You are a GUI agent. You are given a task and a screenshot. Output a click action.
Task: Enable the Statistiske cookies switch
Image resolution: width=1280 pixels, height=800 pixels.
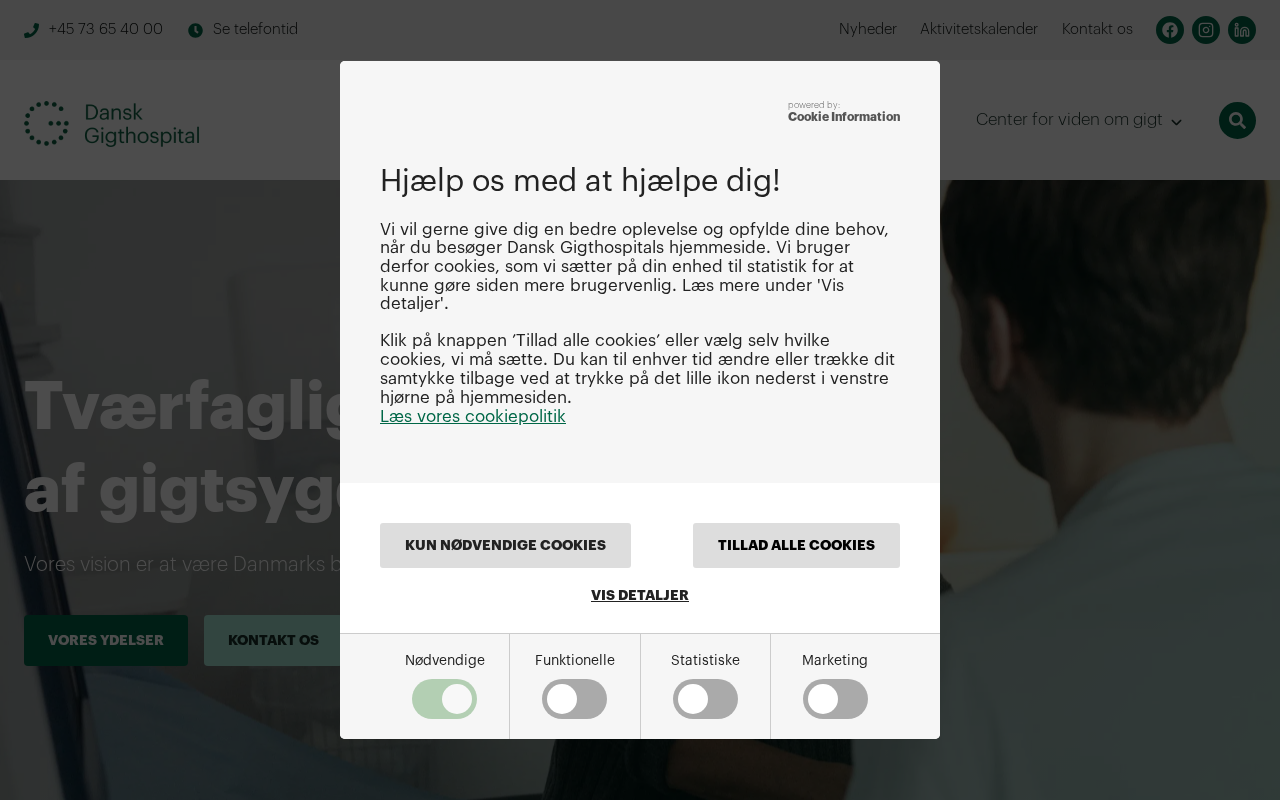pyautogui.click(x=705, y=699)
